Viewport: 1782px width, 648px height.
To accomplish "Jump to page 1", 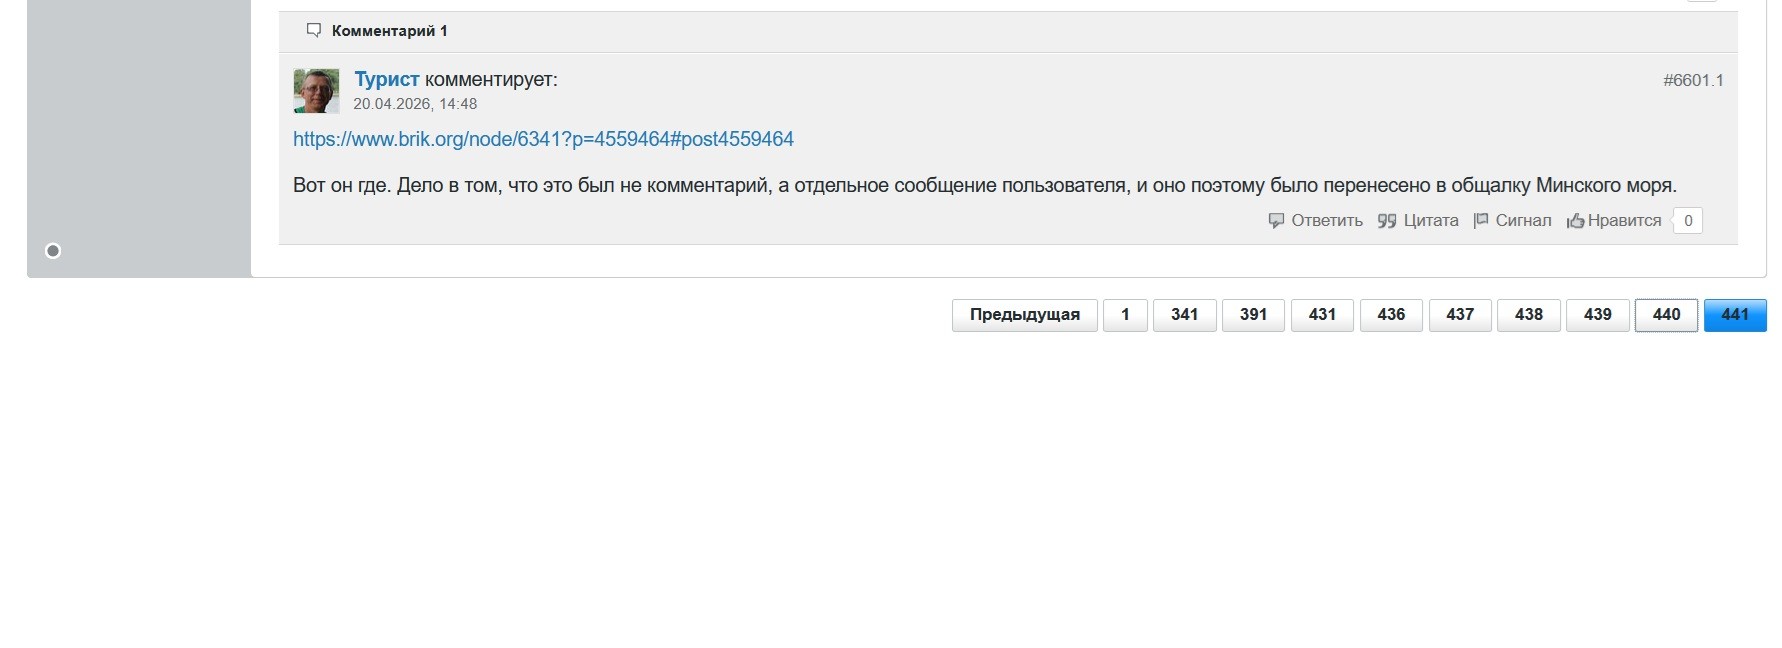I will click(x=1125, y=315).
